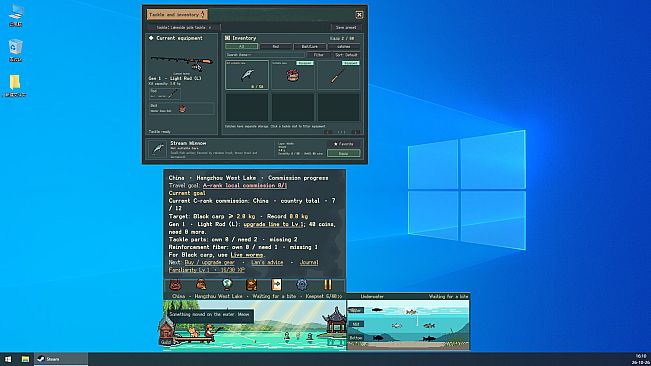Select the Bottom depth label underwater

coord(356,338)
